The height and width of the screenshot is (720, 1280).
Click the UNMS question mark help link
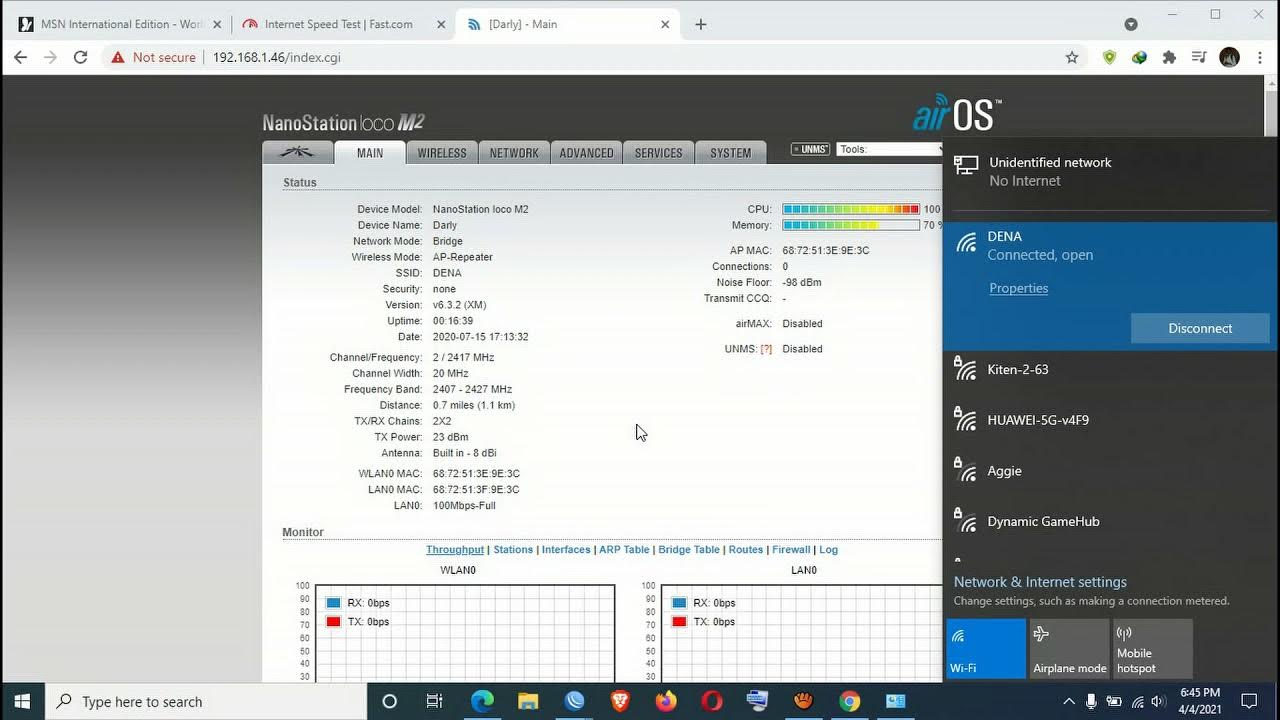766,349
